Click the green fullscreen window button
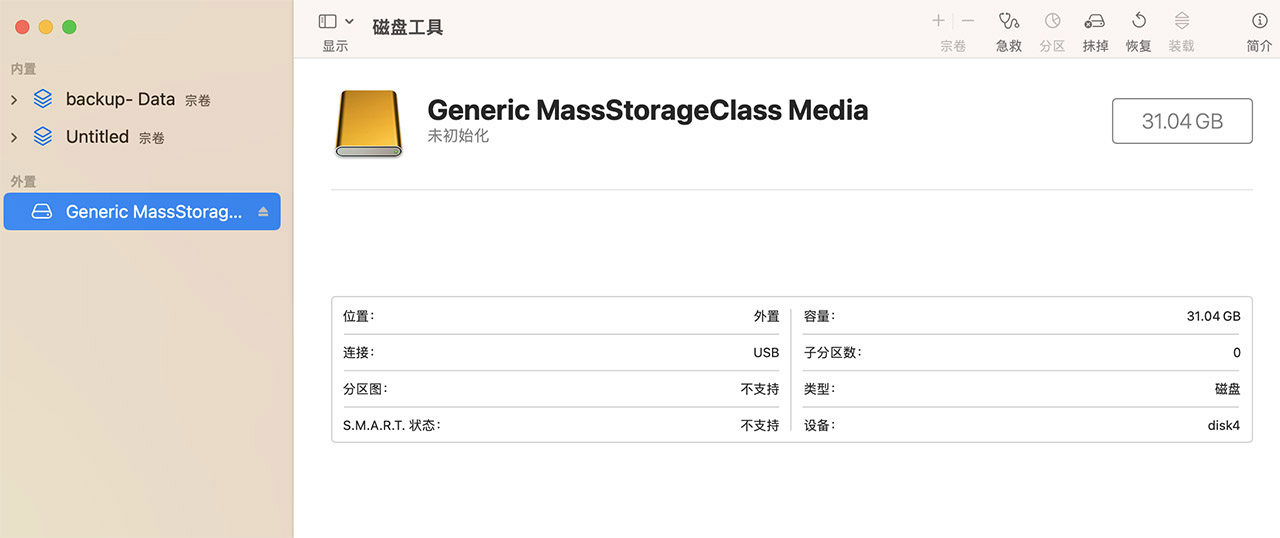Screen dimensions: 1280x538 70,27
